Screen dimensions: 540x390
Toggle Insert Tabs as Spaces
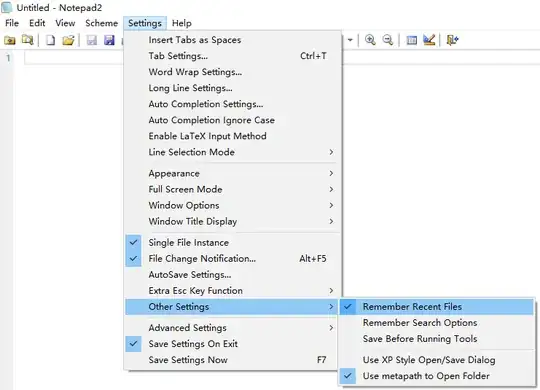(232, 40)
